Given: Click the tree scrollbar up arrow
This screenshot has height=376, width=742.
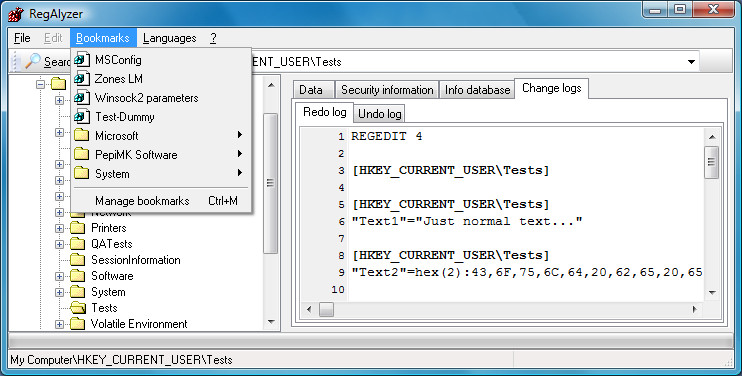Looking at the screenshot, I should pos(271,86).
